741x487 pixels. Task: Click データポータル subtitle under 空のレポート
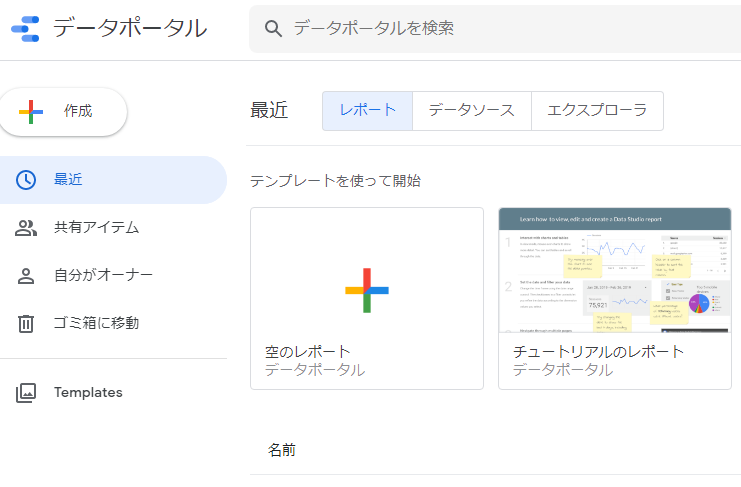point(315,370)
